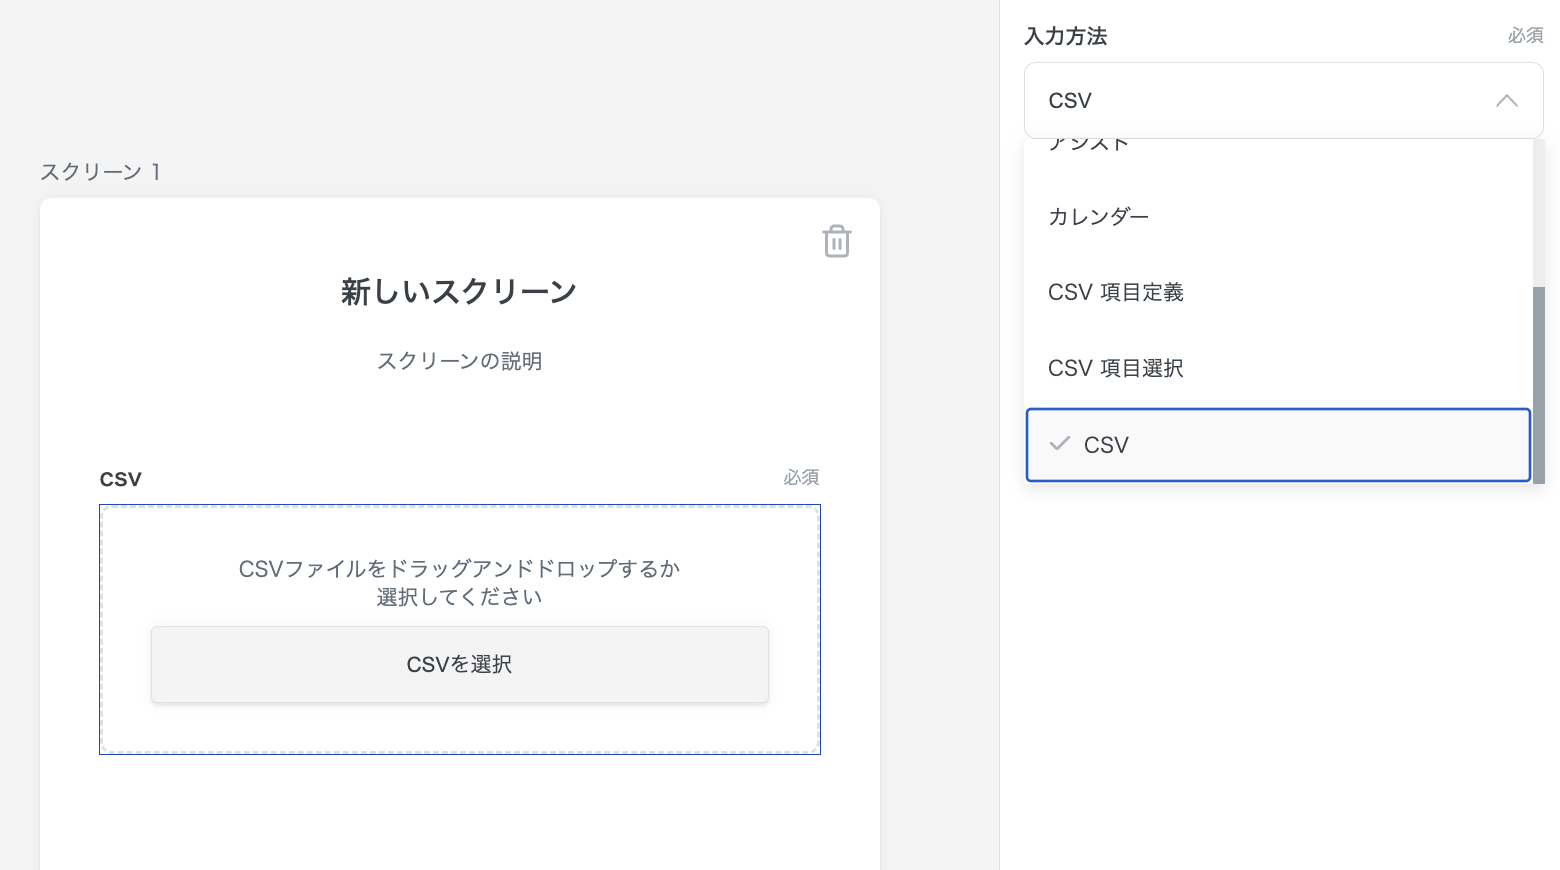This screenshot has width=1560, height=870.
Task: Pick CSV 項目選択 in the list
Action: click(1115, 369)
